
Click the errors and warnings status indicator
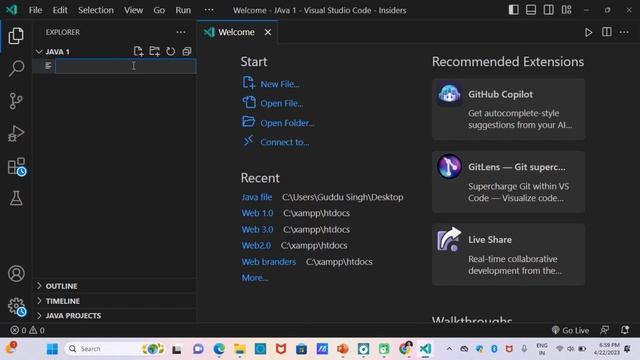coord(27,330)
